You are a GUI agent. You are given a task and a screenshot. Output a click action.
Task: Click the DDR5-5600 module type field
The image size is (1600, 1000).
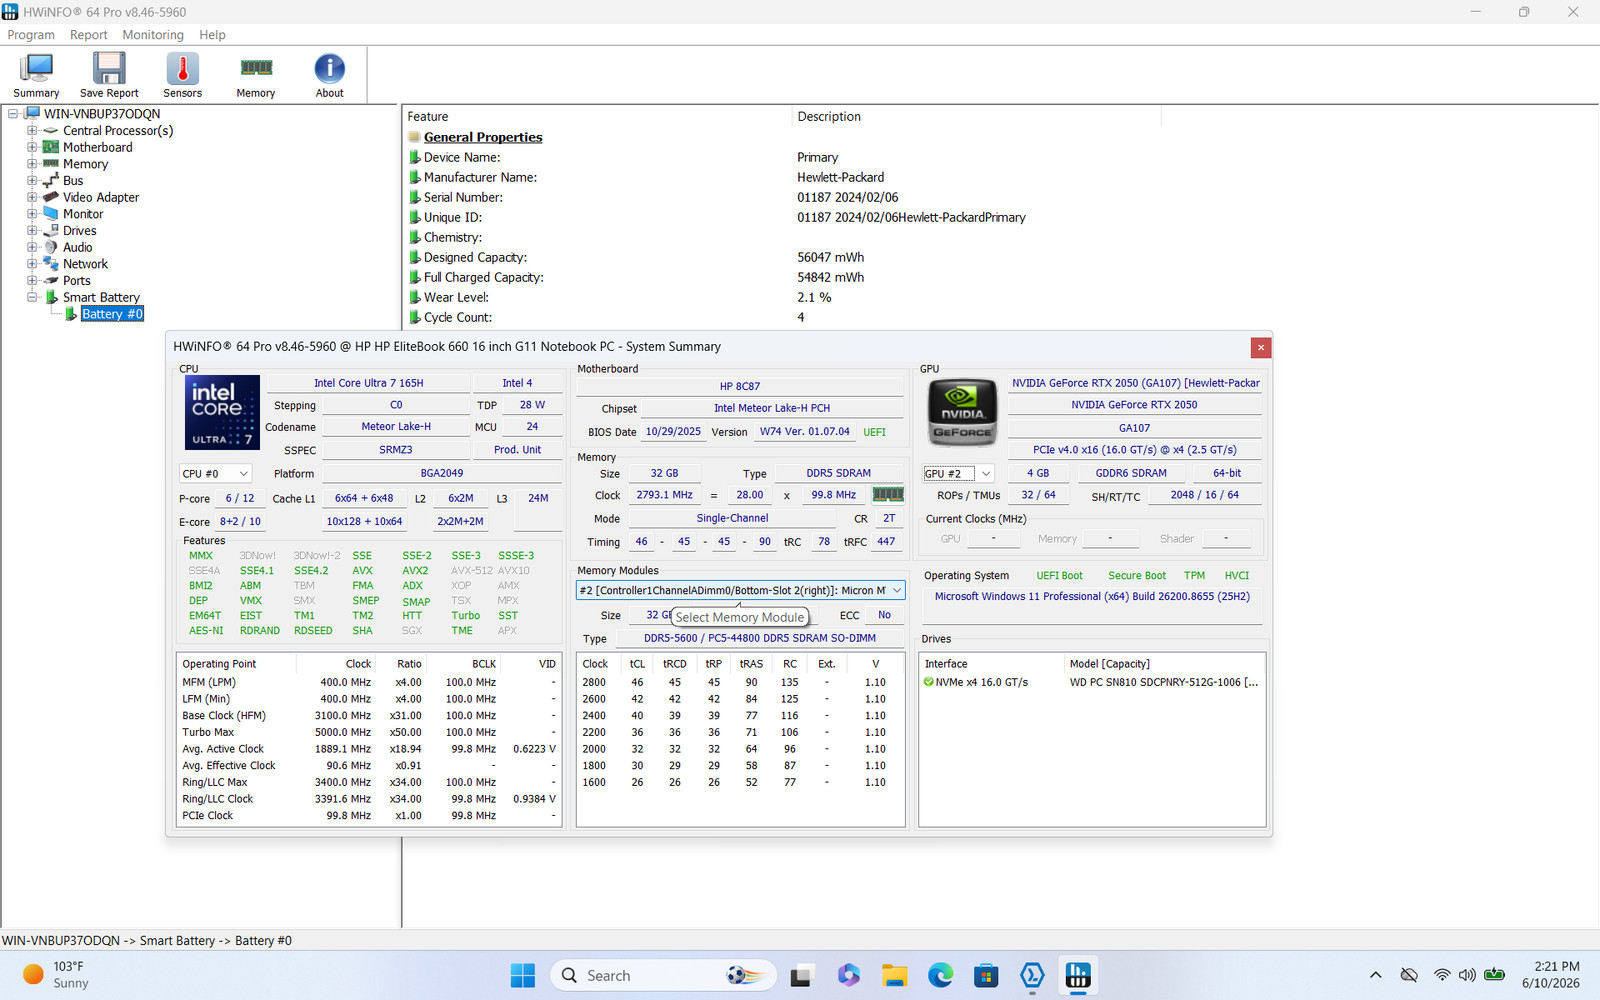point(760,638)
